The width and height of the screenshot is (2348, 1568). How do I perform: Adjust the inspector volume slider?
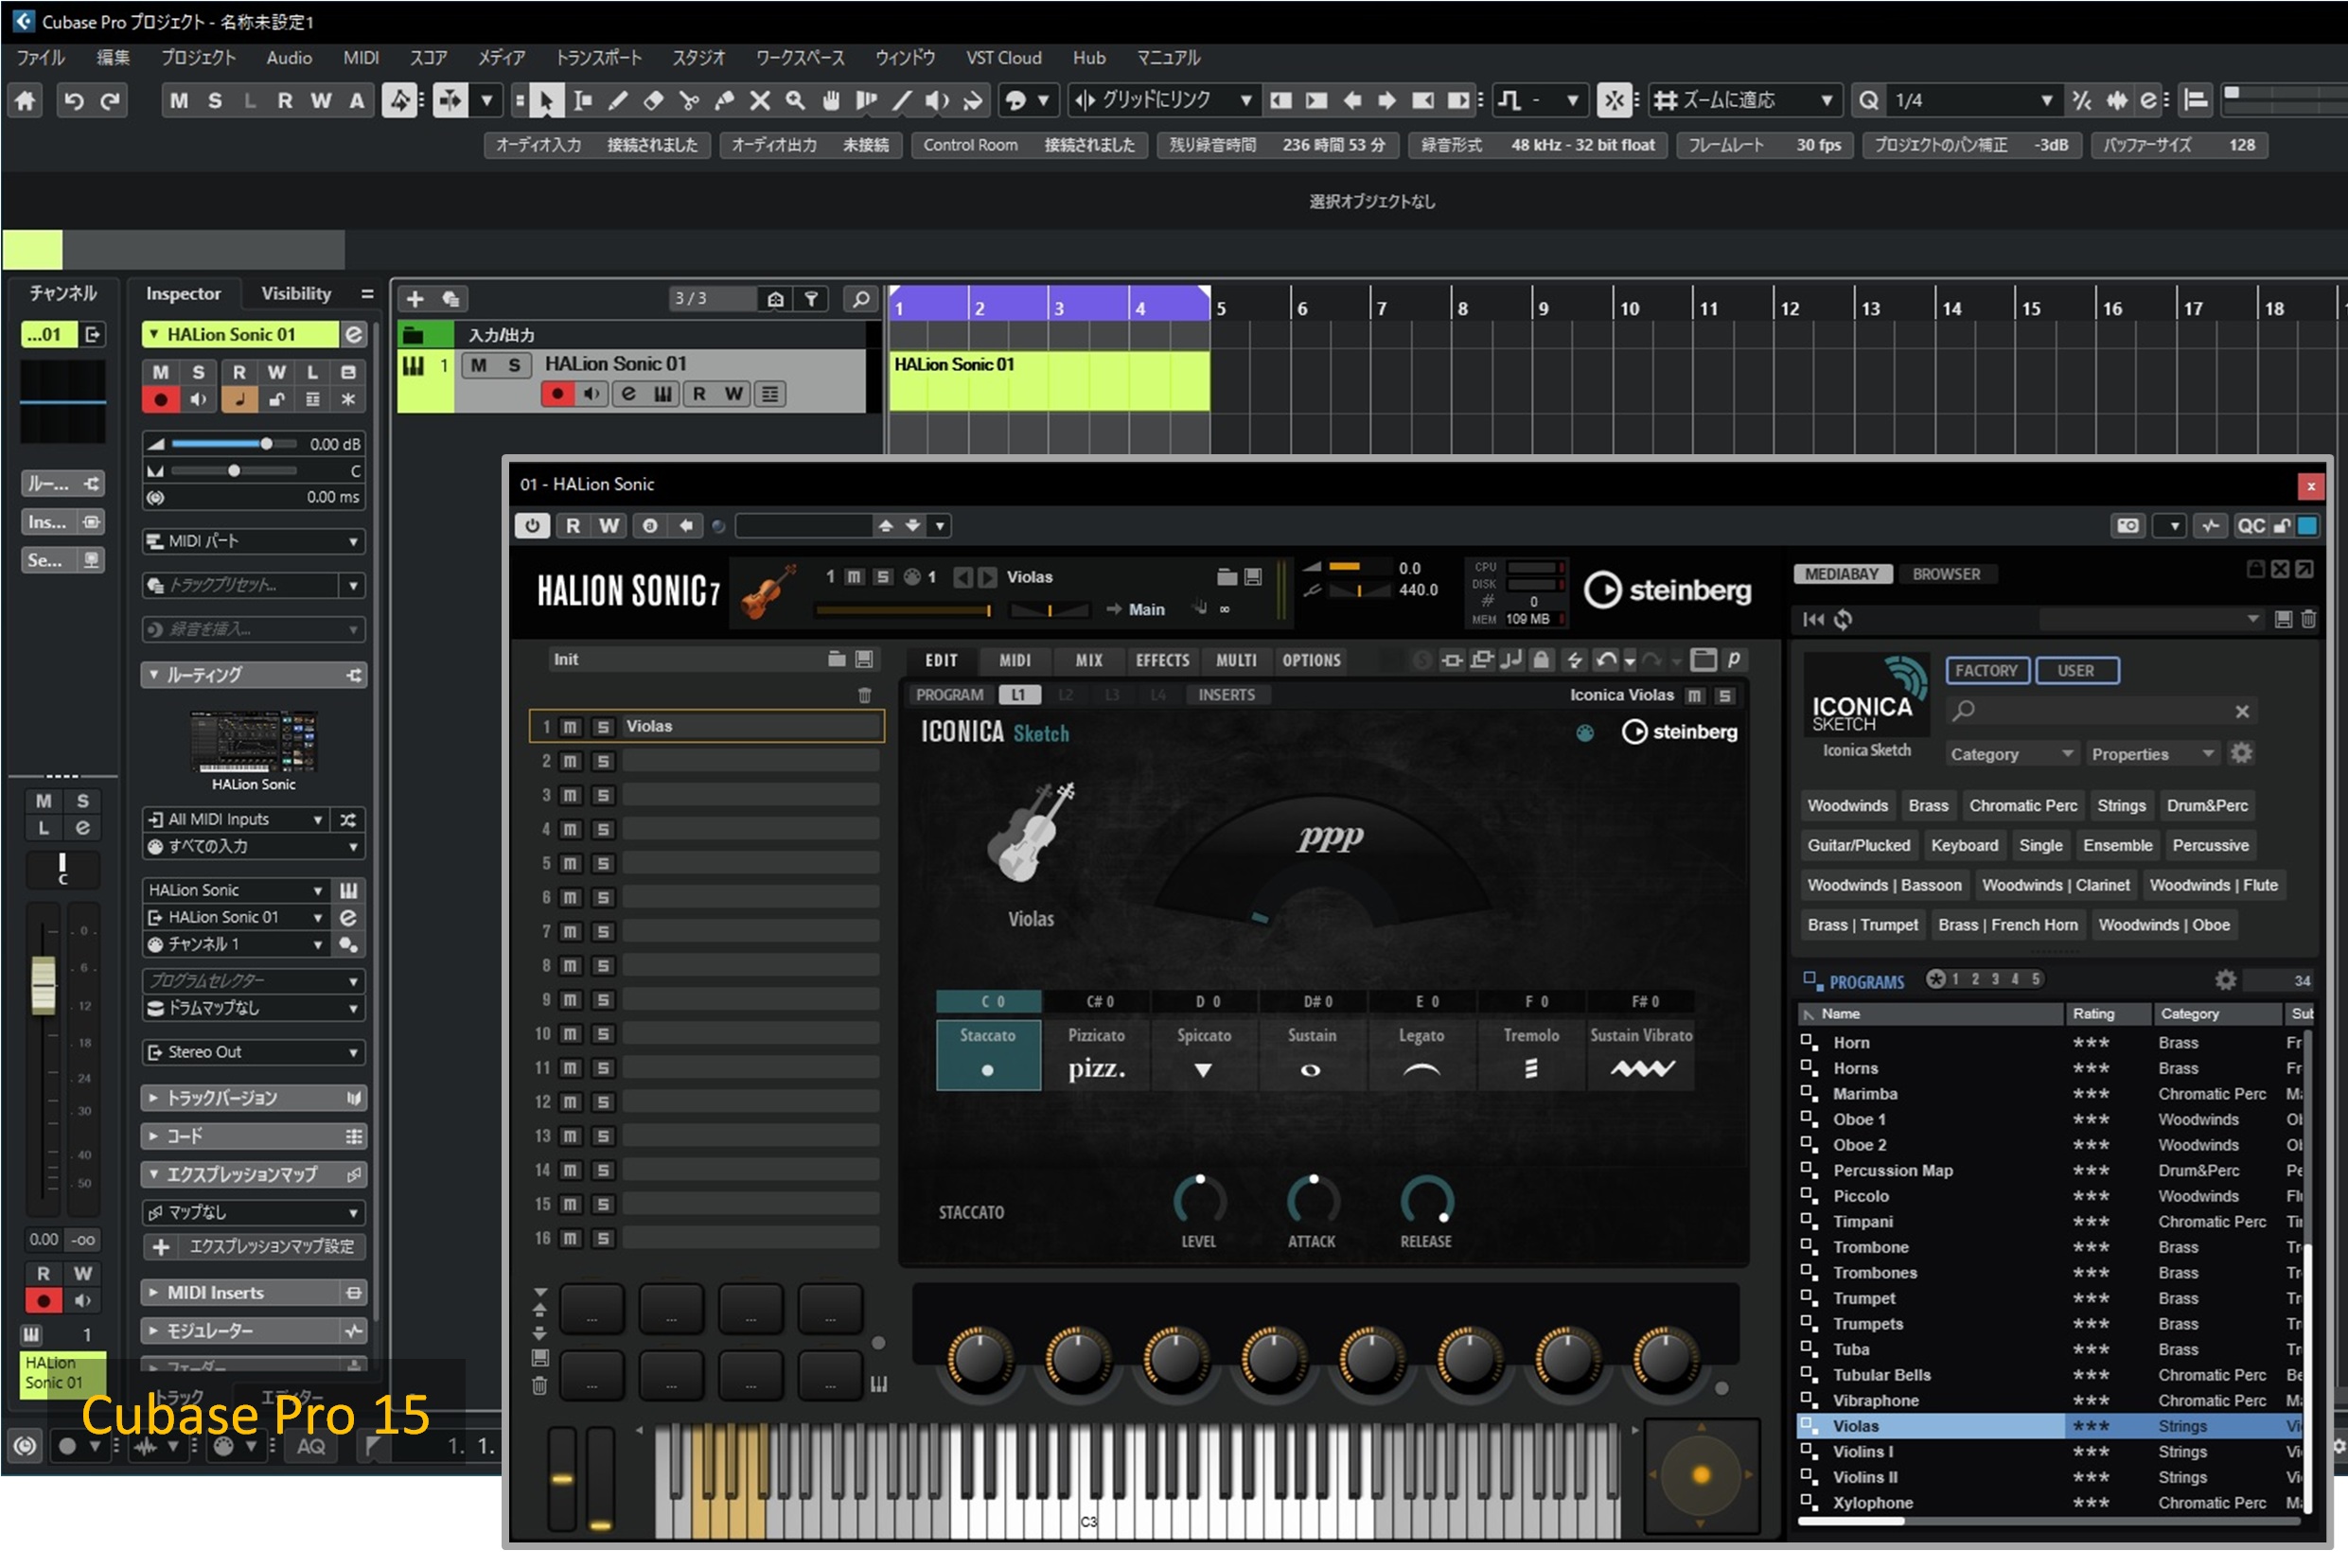point(266,444)
